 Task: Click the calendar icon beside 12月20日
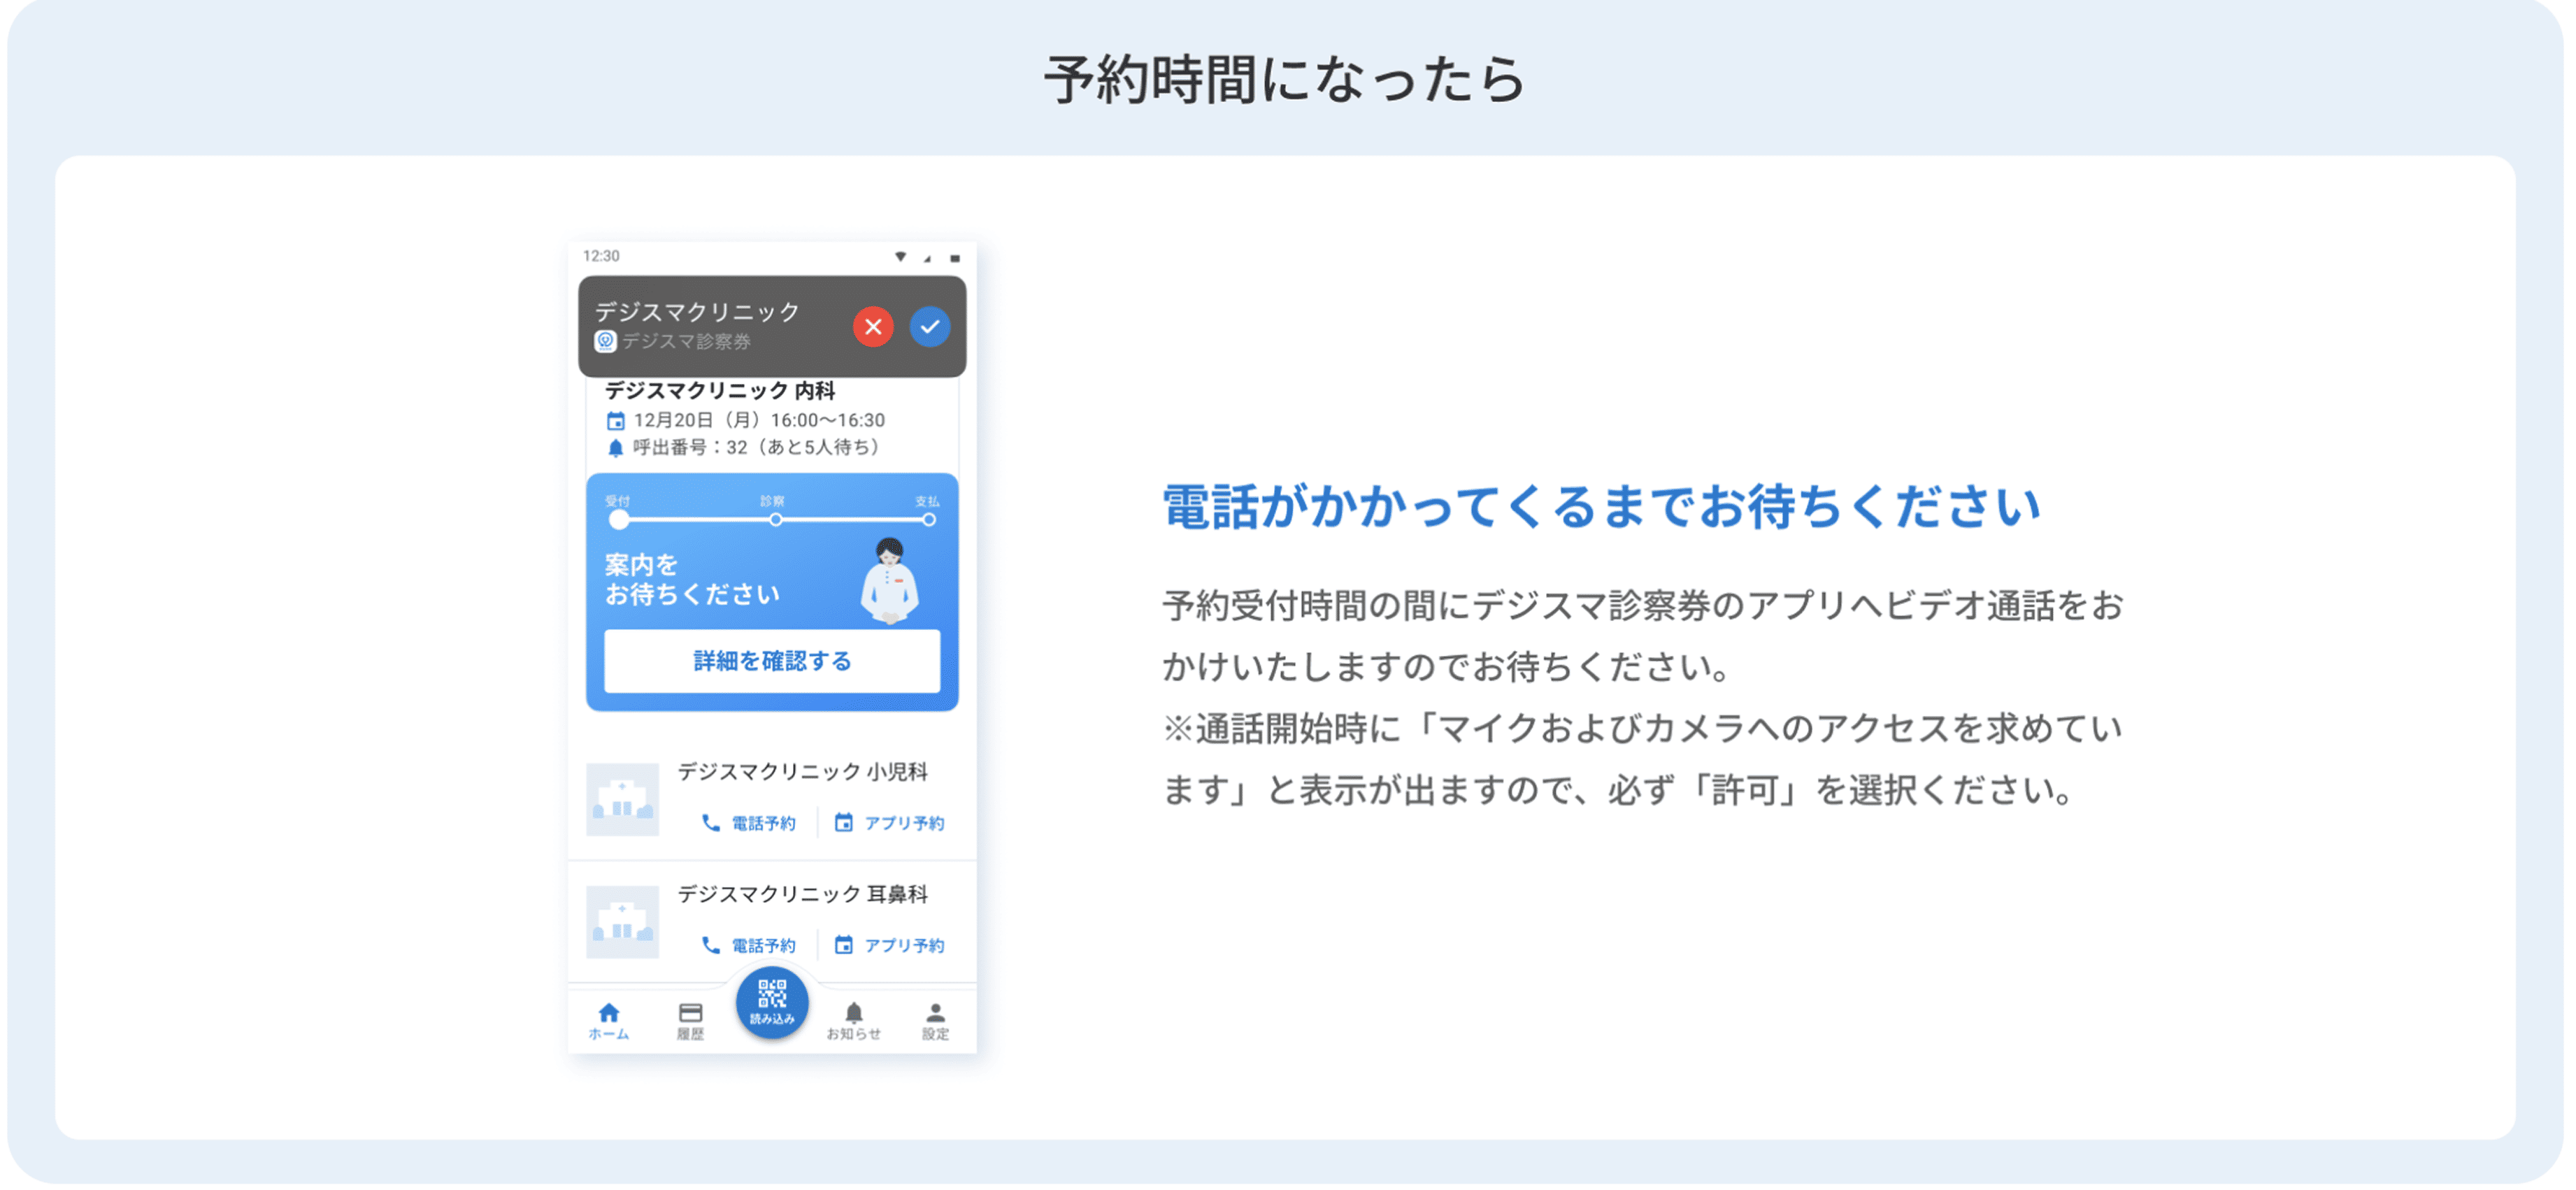[x=616, y=421]
